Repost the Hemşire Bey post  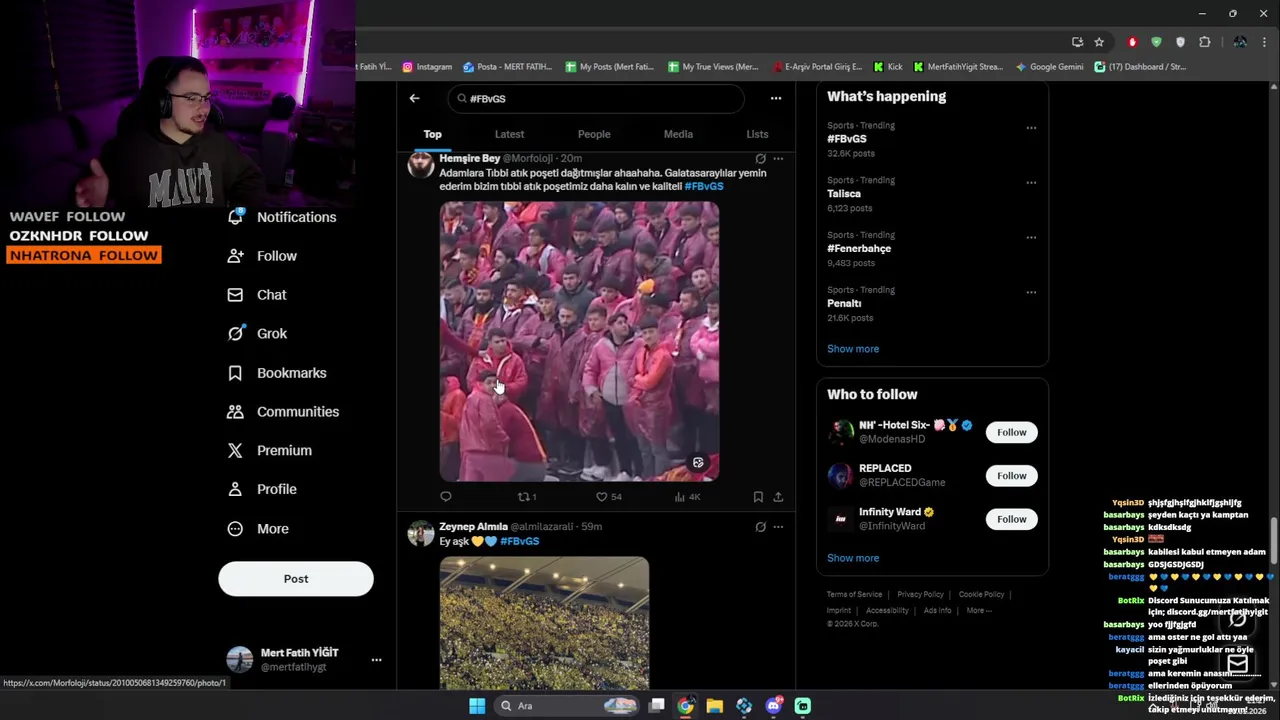[x=527, y=497]
